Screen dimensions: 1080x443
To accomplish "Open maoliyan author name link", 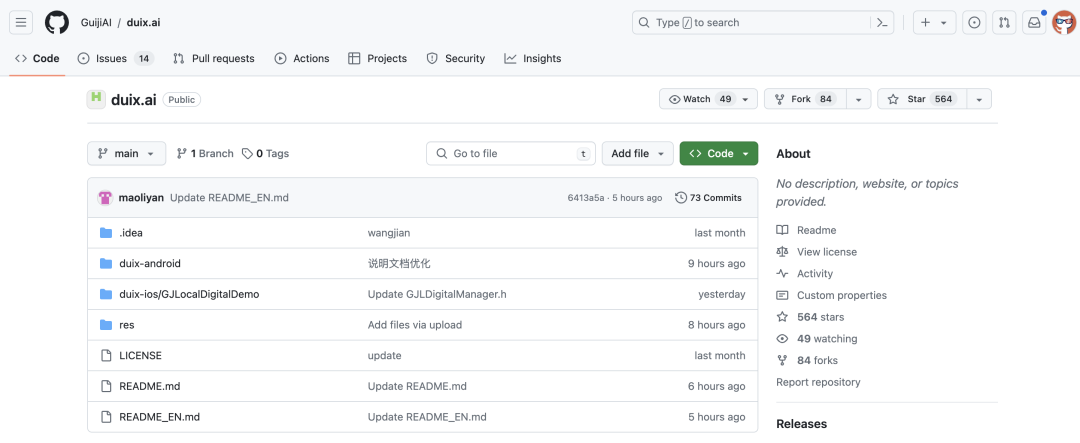I will (x=141, y=198).
